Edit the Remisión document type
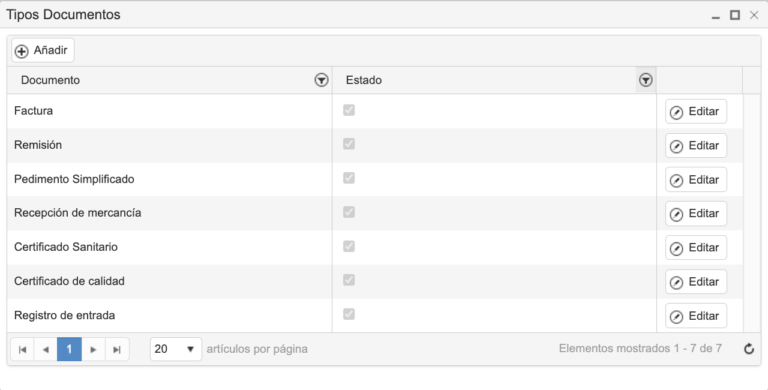The height and width of the screenshot is (390, 768). pos(696,146)
